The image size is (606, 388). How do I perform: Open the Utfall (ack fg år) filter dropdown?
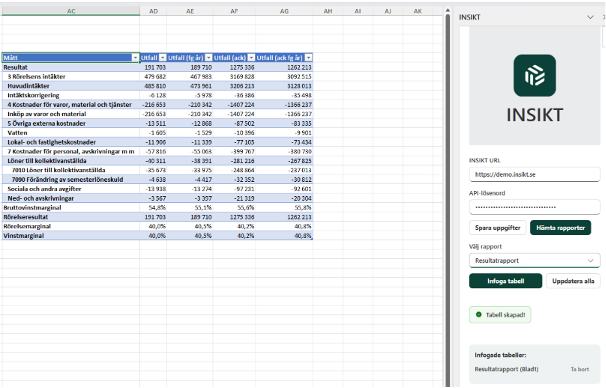(x=308, y=58)
